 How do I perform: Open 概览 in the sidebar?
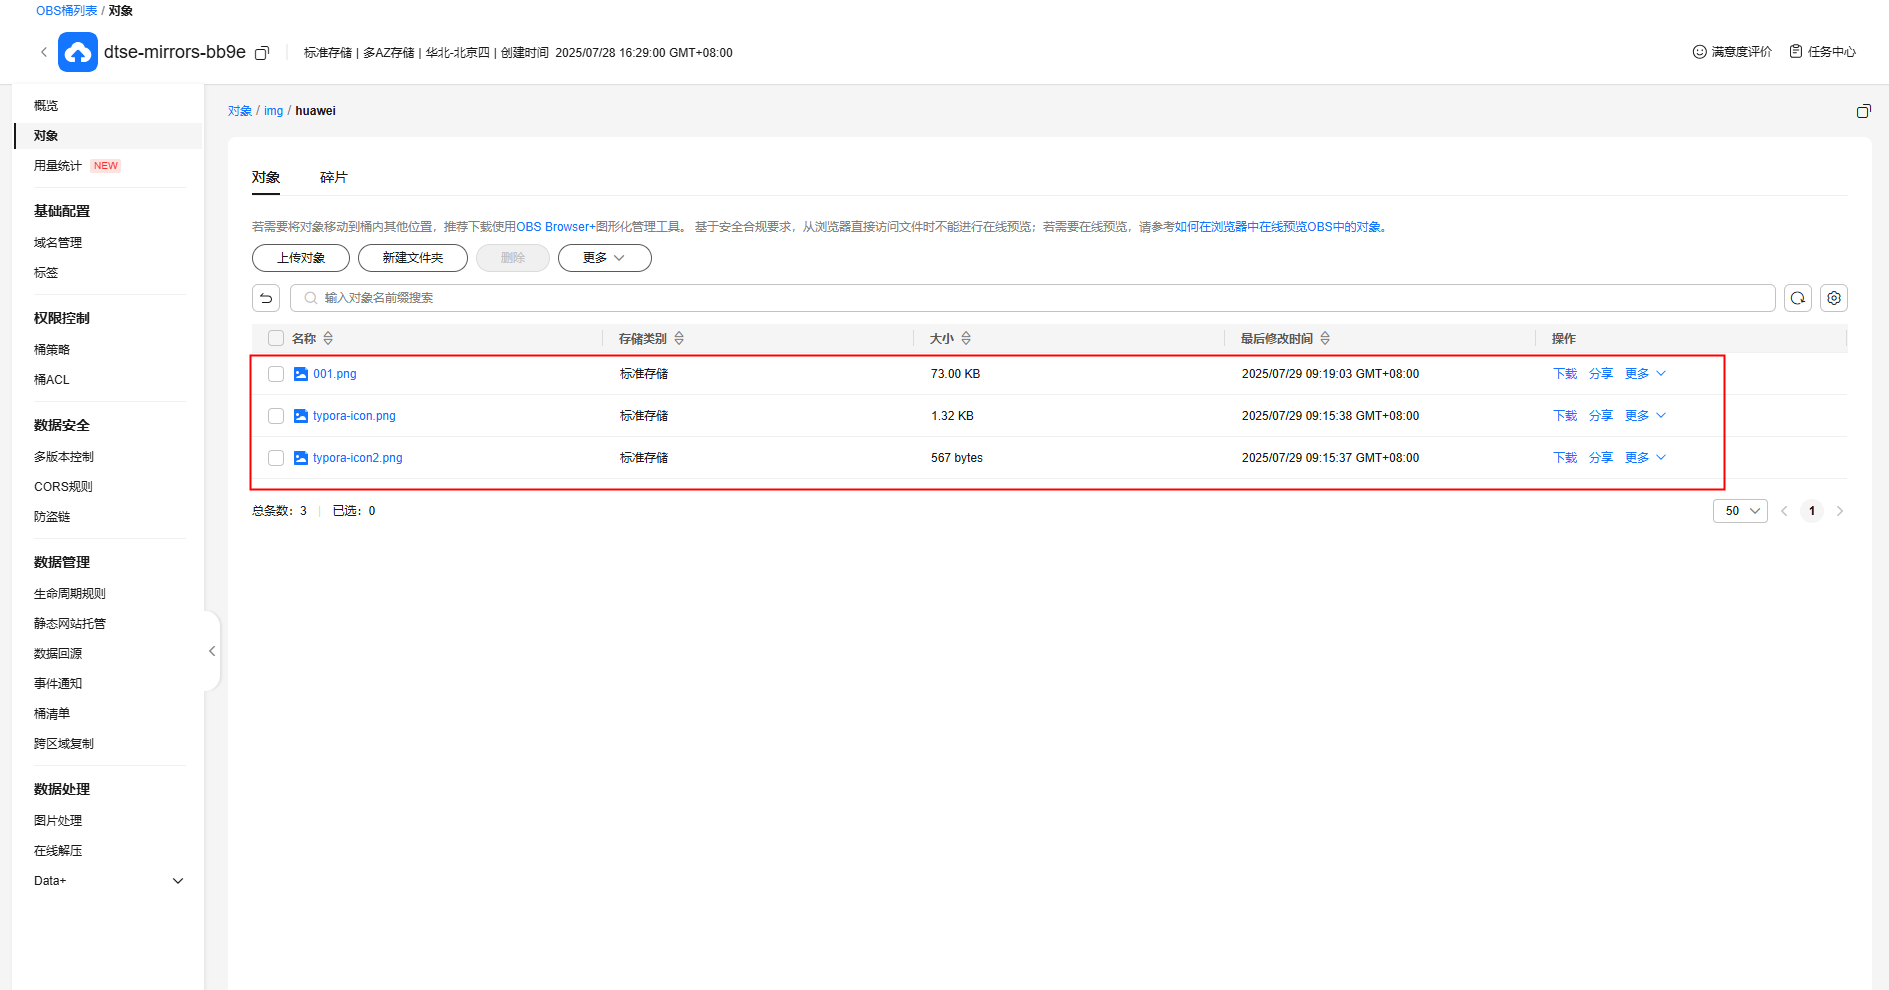coord(46,105)
